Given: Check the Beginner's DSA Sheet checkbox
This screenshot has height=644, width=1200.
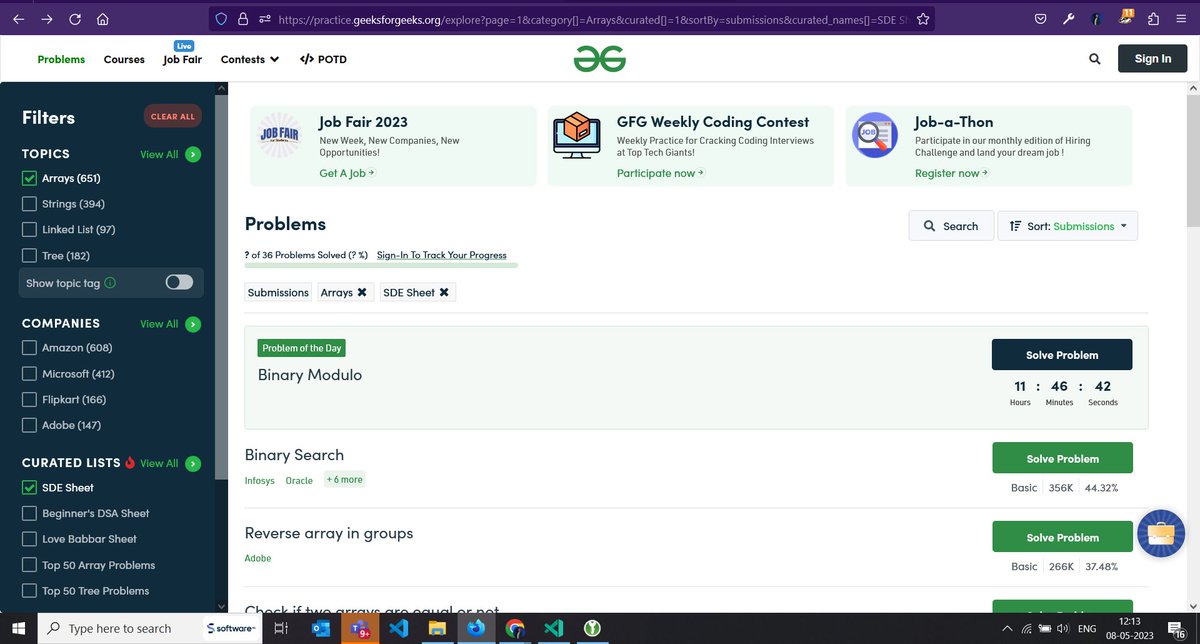Looking at the screenshot, I should point(29,513).
